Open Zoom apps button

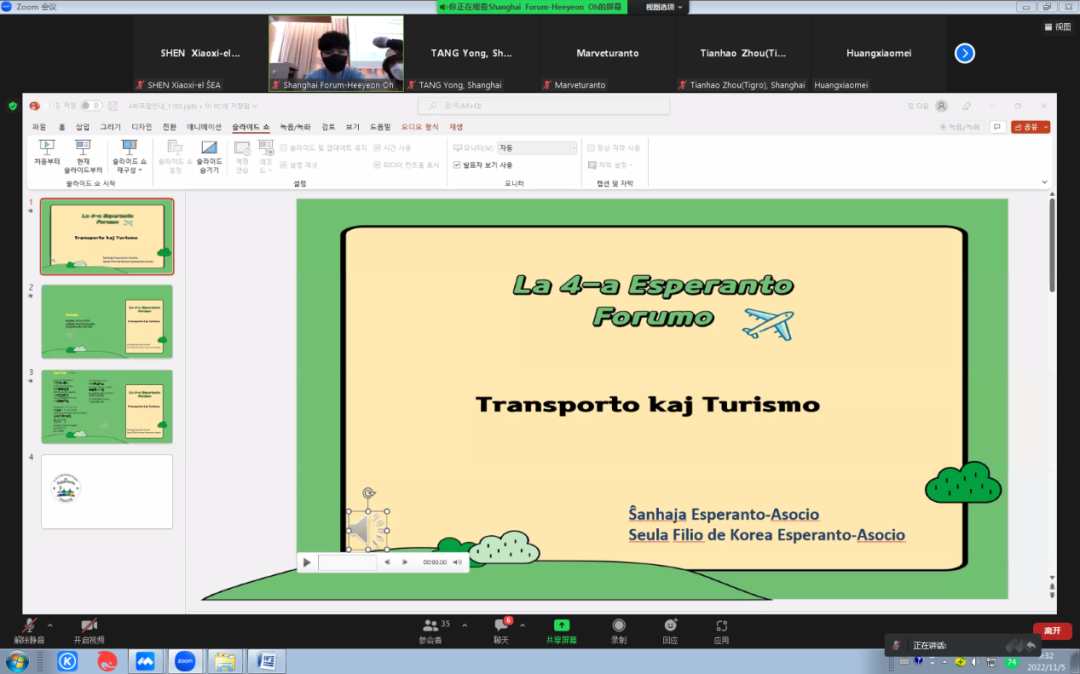click(x=721, y=630)
